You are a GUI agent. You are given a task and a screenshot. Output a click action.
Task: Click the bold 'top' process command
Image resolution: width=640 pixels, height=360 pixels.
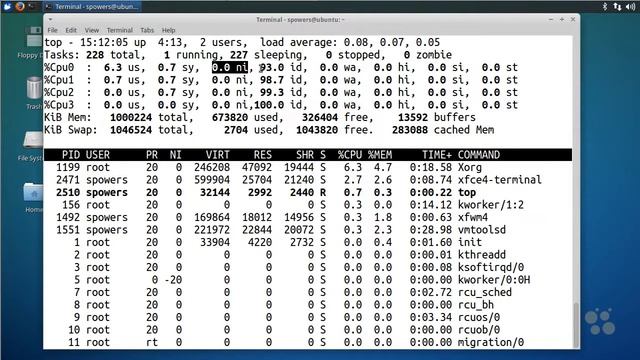467,193
